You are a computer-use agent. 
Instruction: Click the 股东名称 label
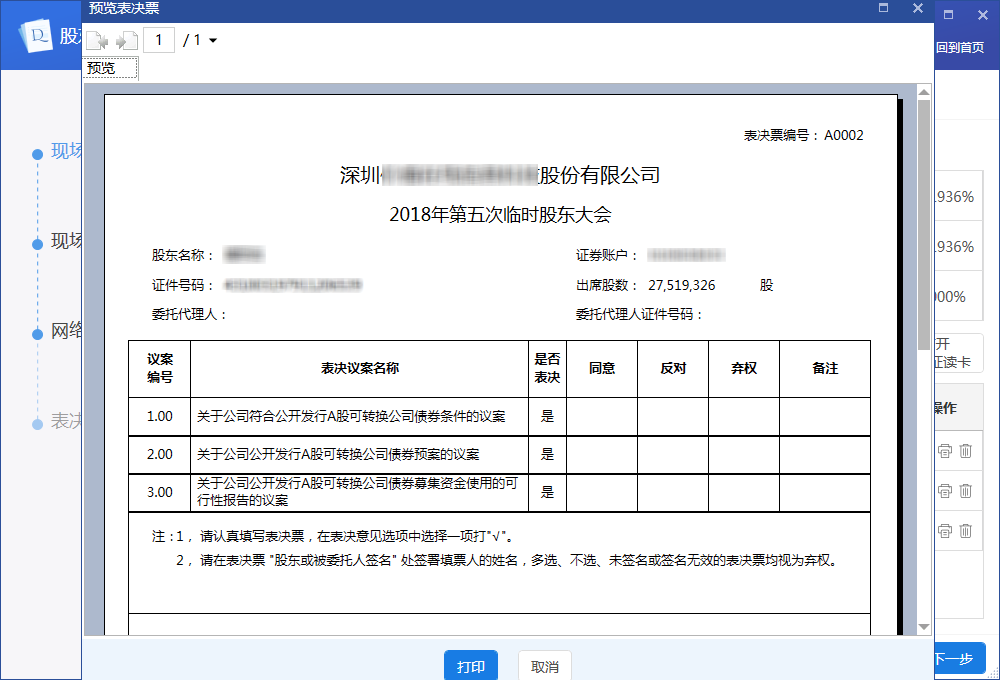[x=182, y=255]
